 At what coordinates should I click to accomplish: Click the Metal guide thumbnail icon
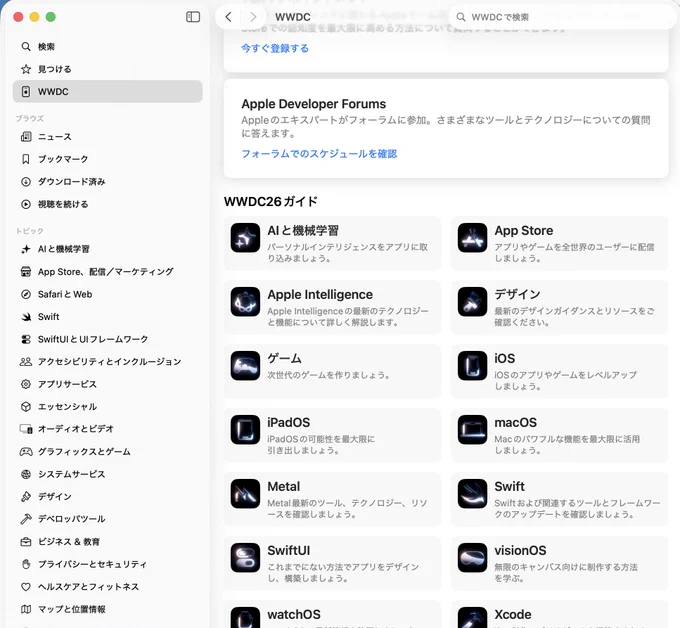point(245,494)
